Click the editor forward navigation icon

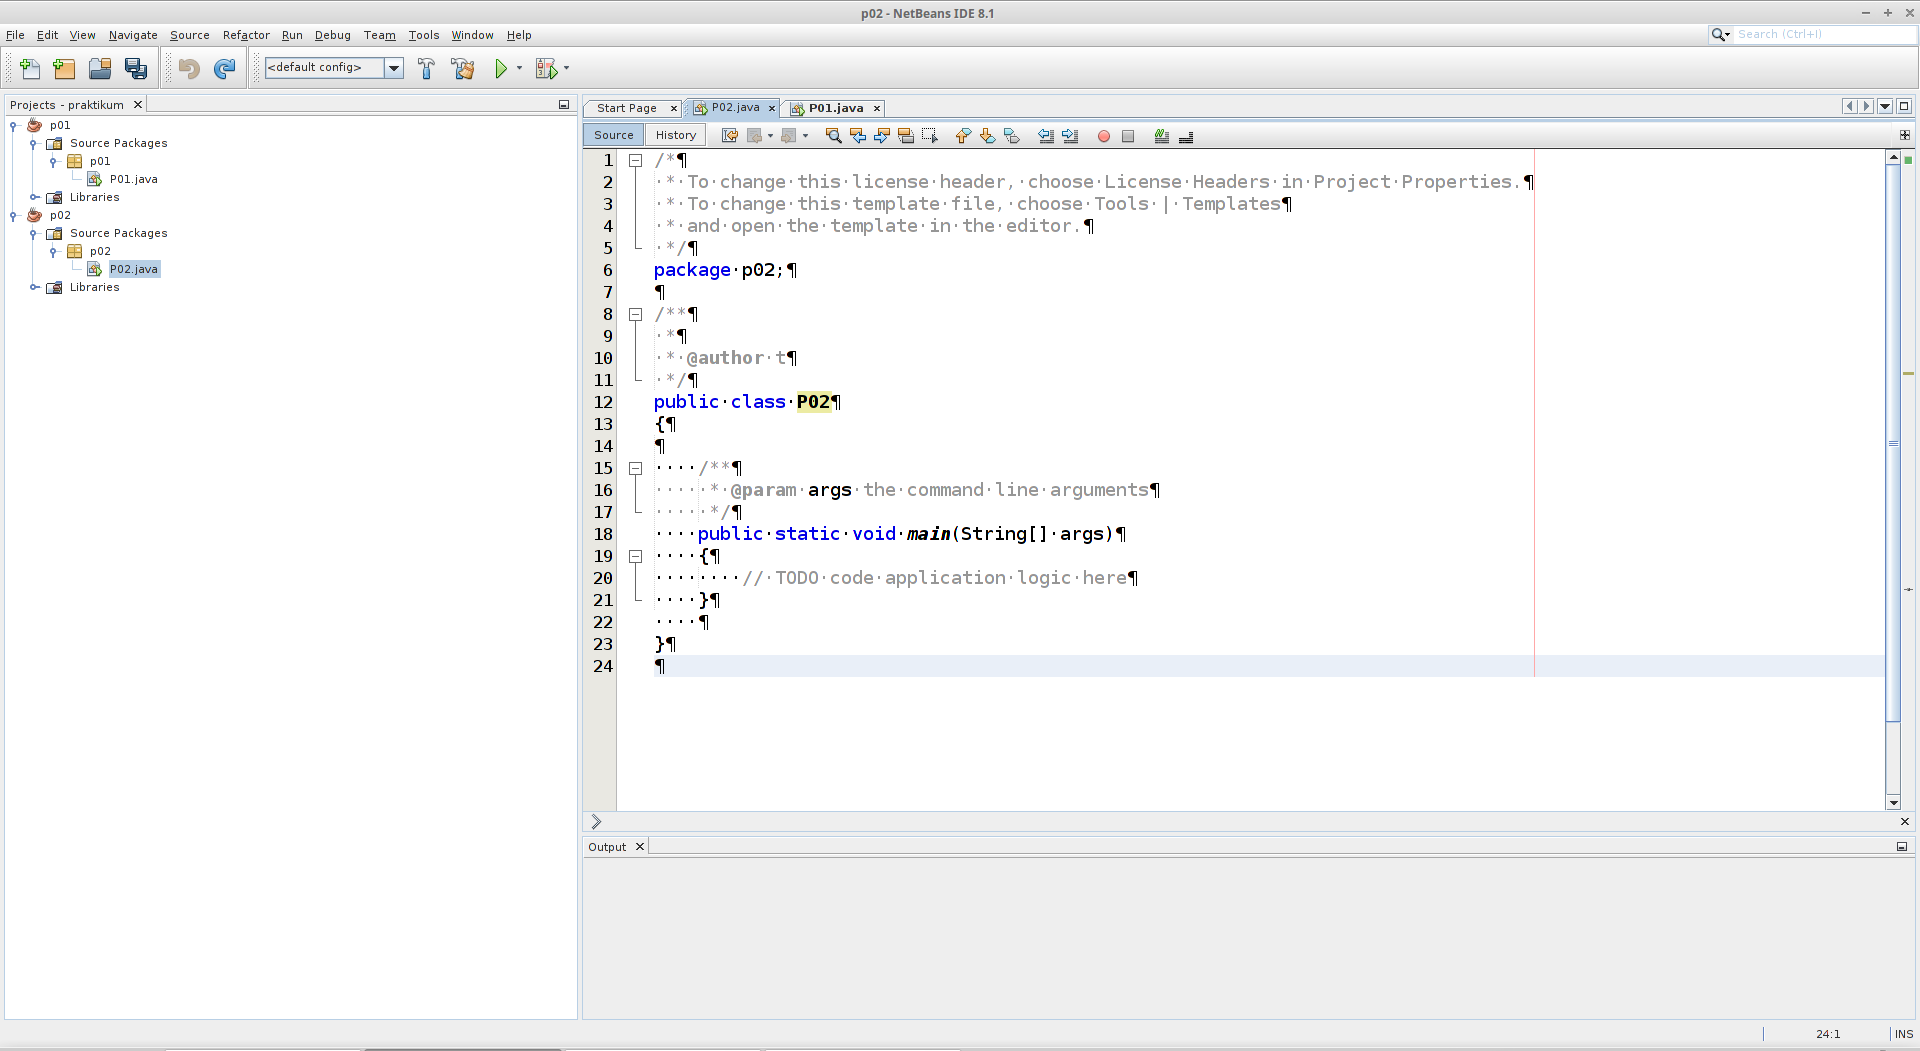(x=789, y=136)
